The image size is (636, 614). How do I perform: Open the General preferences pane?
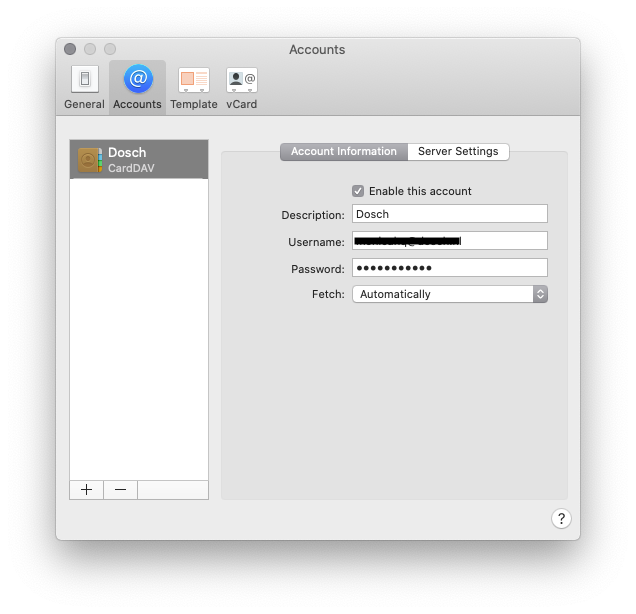pyautogui.click(x=84, y=87)
